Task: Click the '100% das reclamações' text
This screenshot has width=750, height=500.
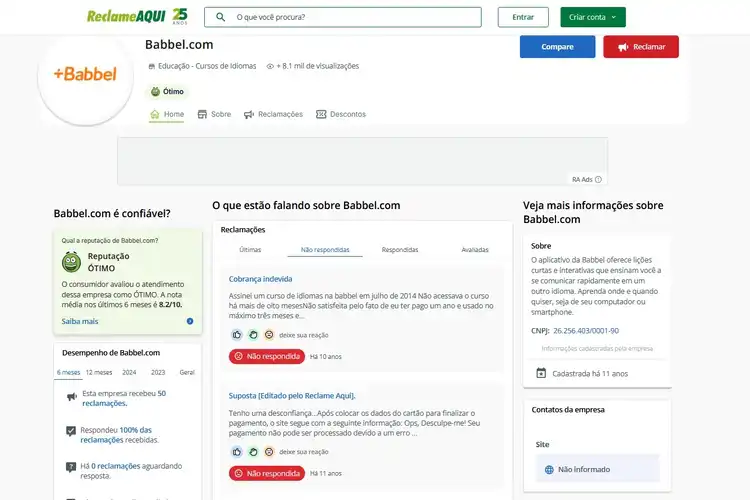Action: (x=116, y=435)
